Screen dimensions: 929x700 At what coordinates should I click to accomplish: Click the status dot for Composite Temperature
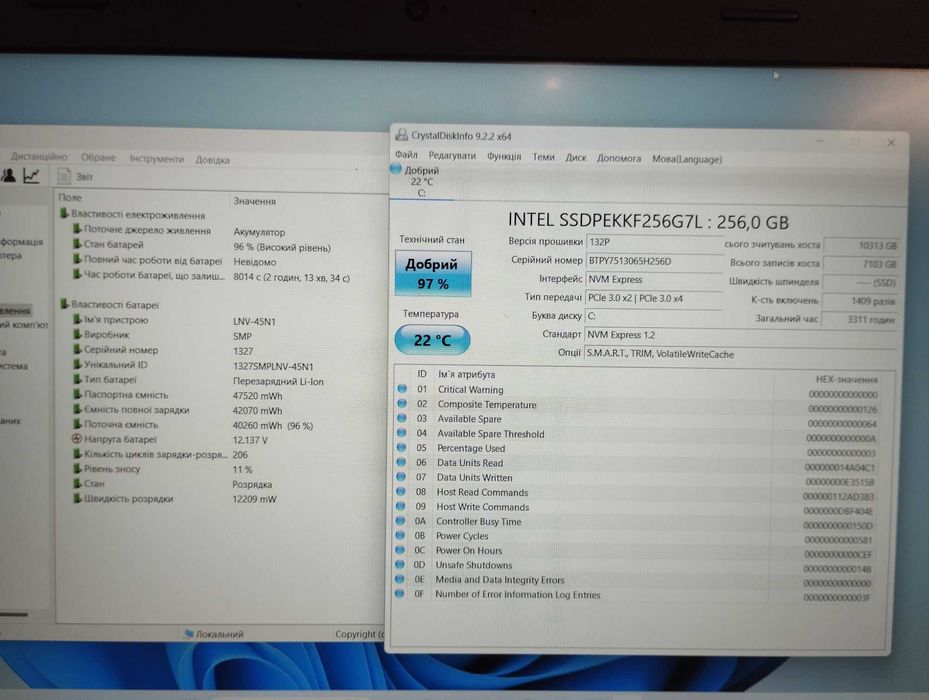coord(402,404)
